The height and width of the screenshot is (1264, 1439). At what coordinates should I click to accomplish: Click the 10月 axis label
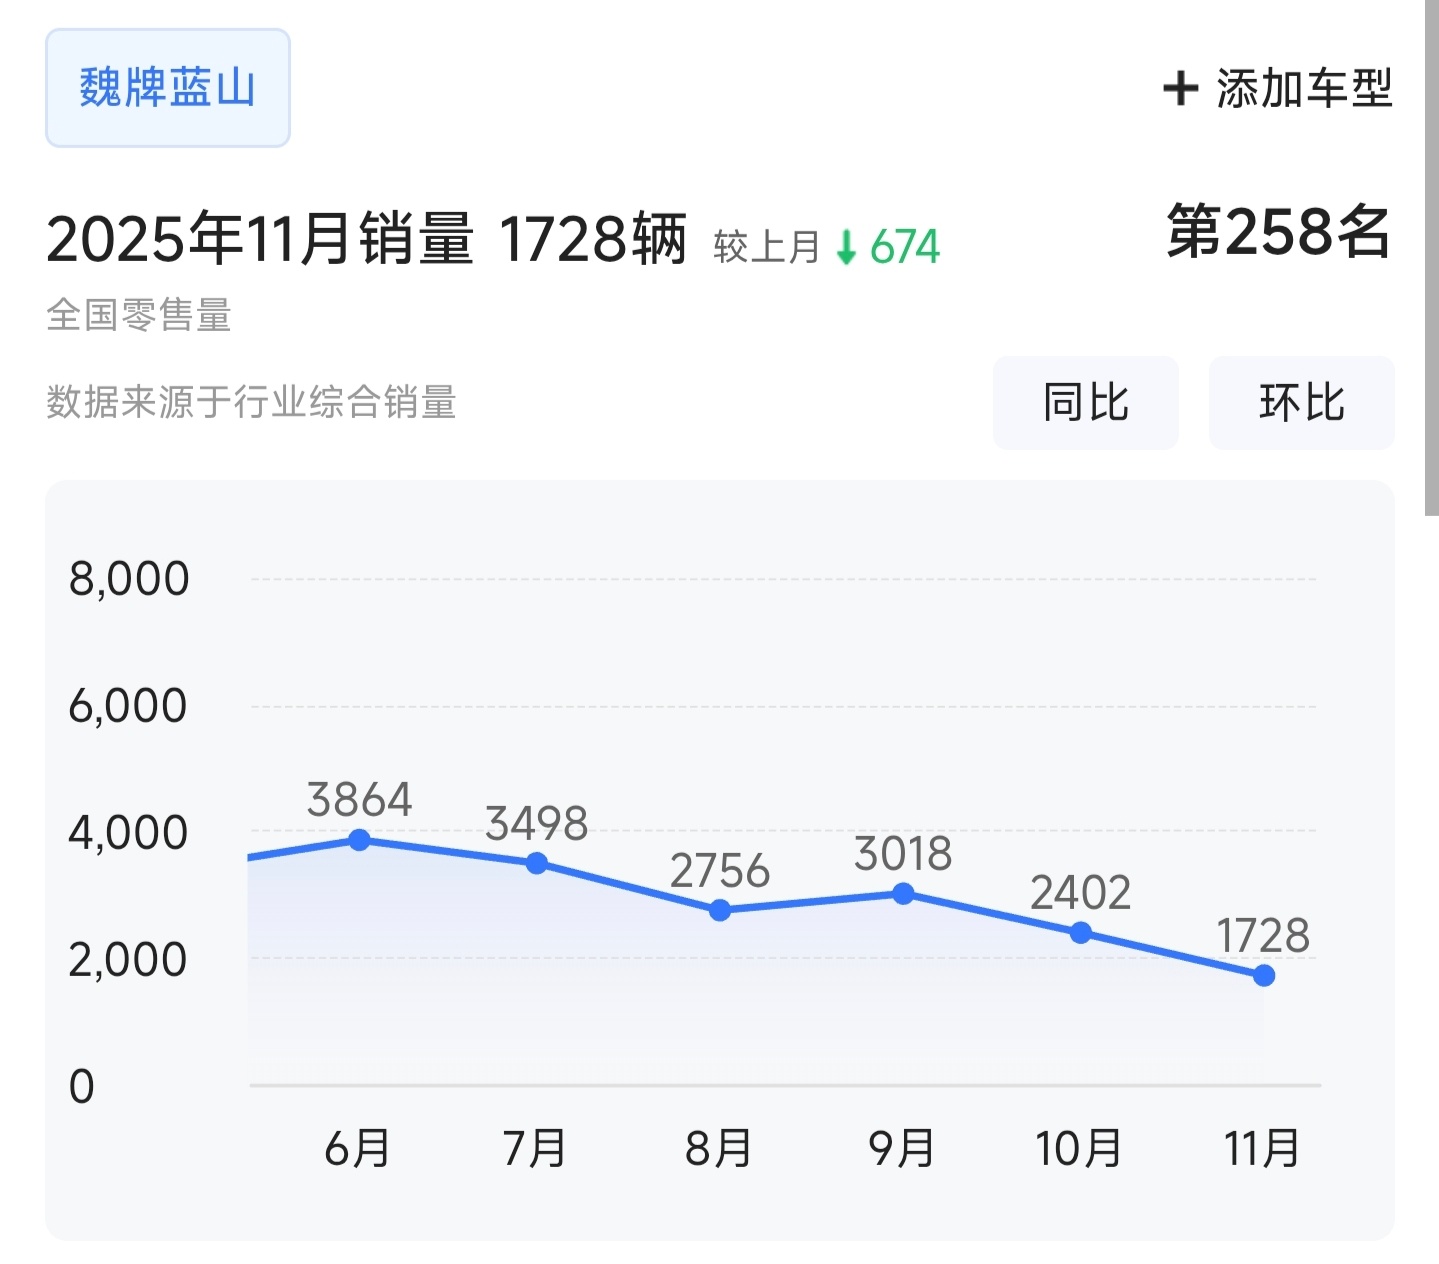pyautogui.click(x=1079, y=1148)
